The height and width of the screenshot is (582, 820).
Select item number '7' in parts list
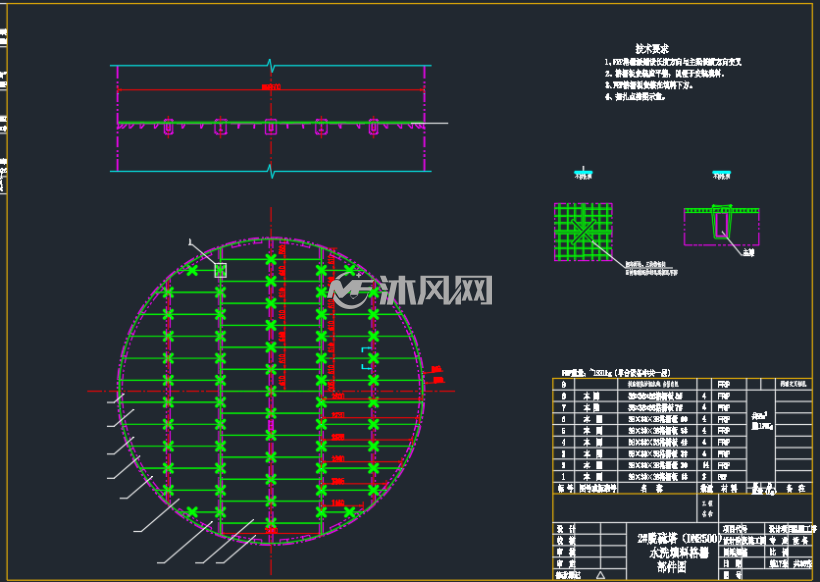[563, 407]
